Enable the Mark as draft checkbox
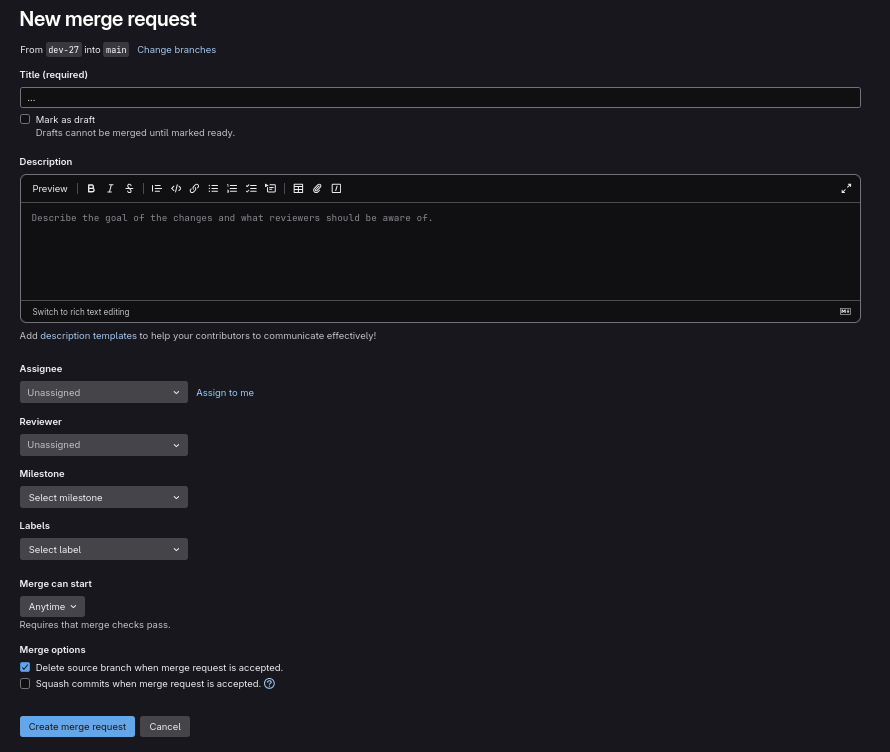 (x=25, y=119)
